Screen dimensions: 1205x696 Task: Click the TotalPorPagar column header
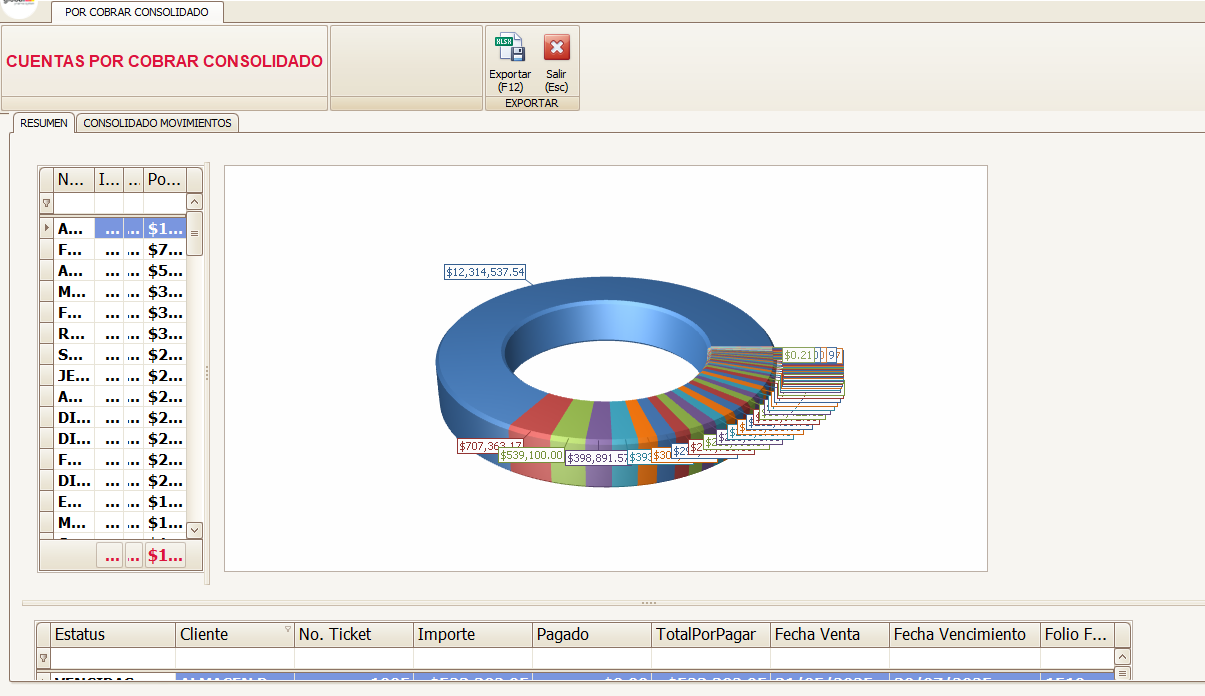point(710,634)
